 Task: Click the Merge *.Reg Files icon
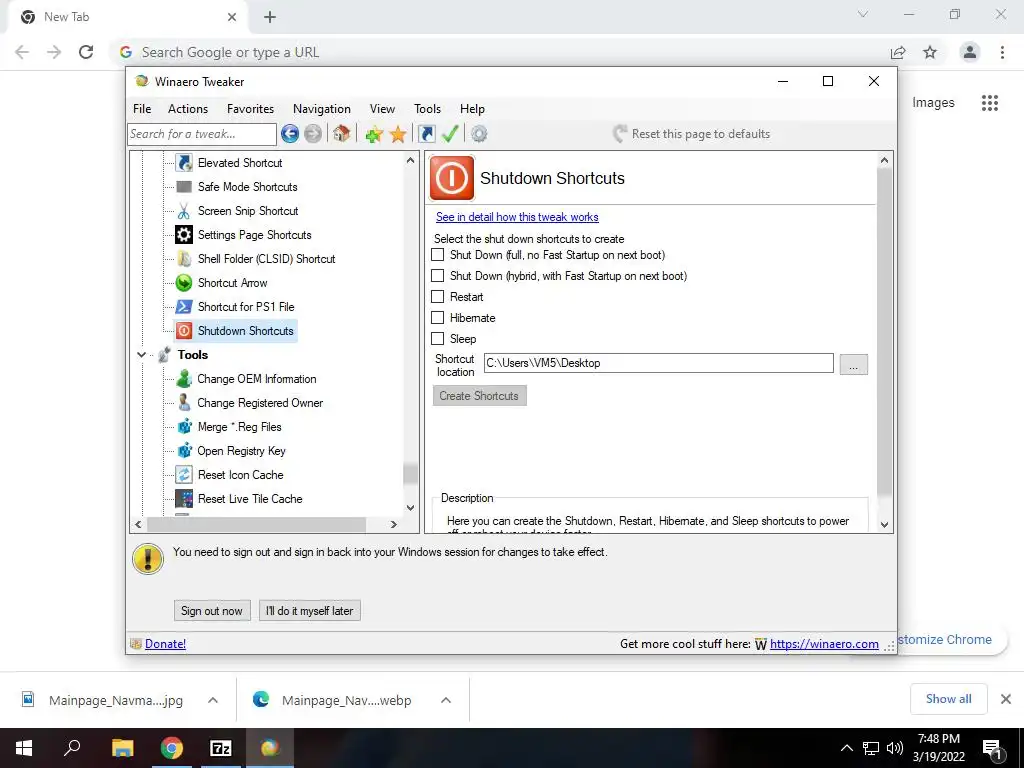pyautogui.click(x=184, y=426)
